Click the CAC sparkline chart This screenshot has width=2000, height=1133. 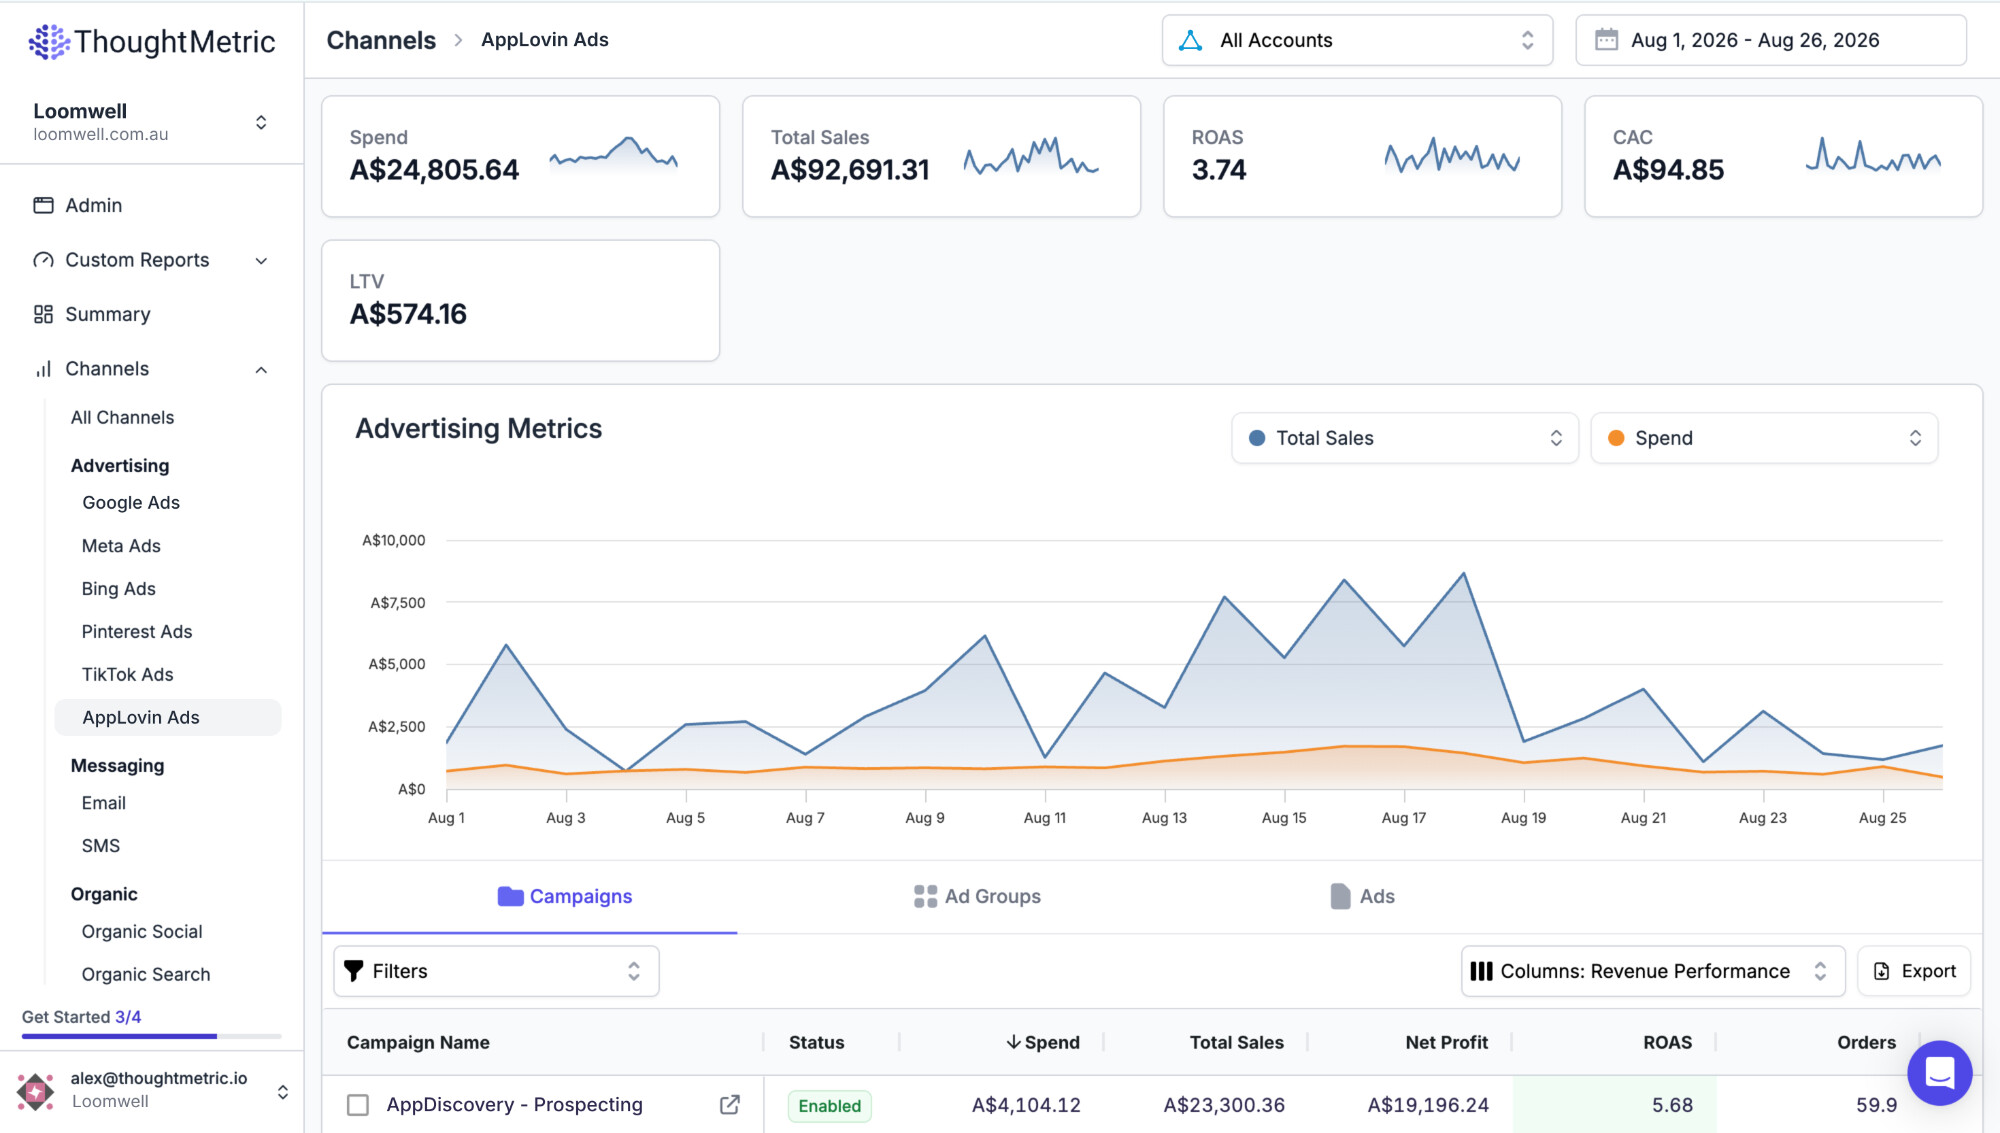click(1873, 155)
